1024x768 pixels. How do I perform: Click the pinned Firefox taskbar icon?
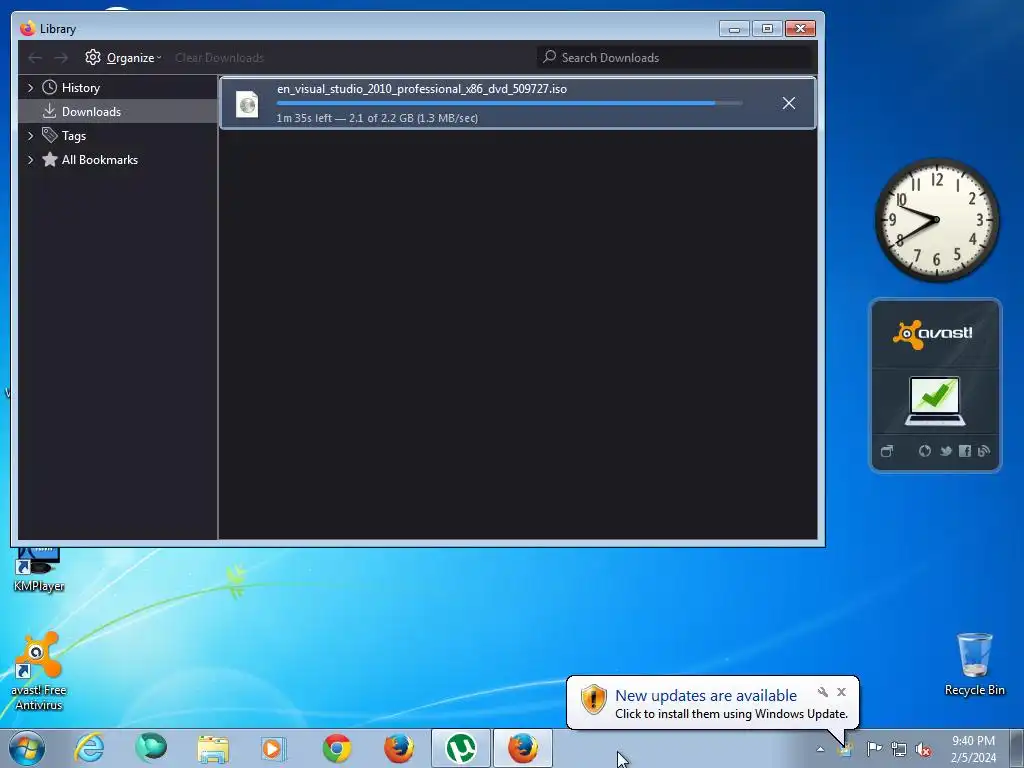pos(398,748)
